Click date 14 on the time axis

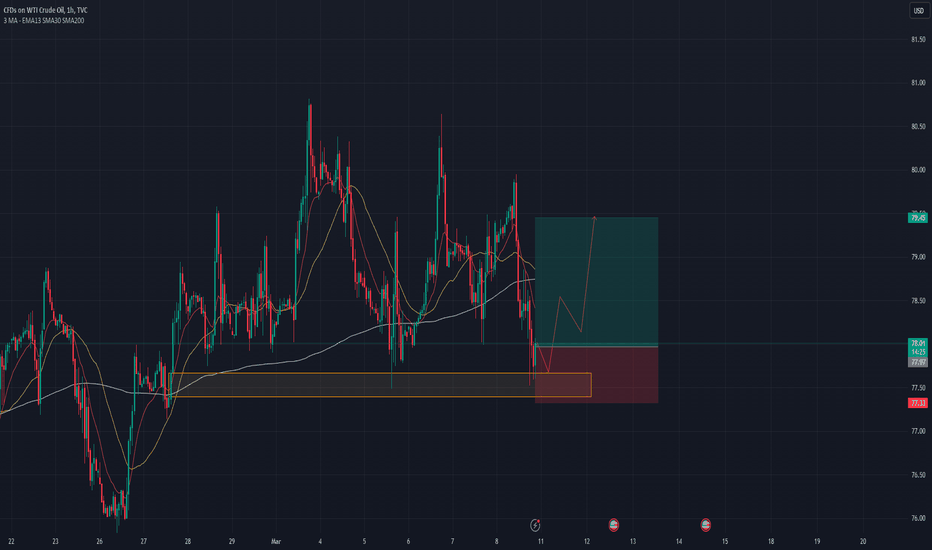(679, 542)
